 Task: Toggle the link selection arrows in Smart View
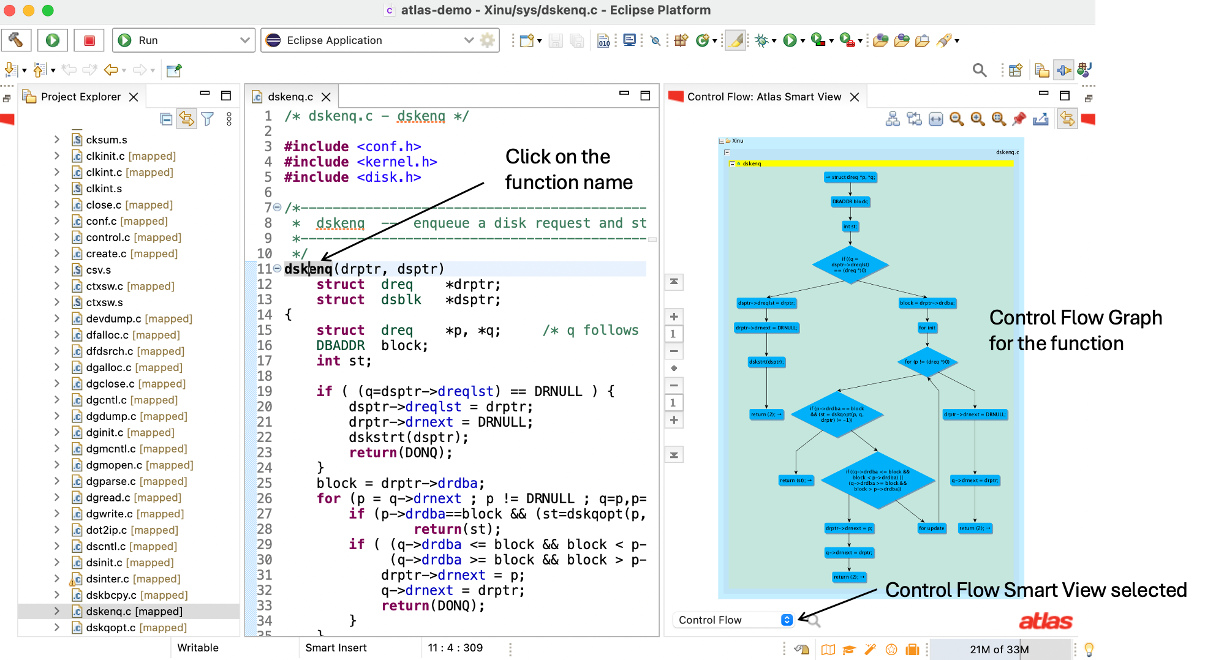[1067, 119]
